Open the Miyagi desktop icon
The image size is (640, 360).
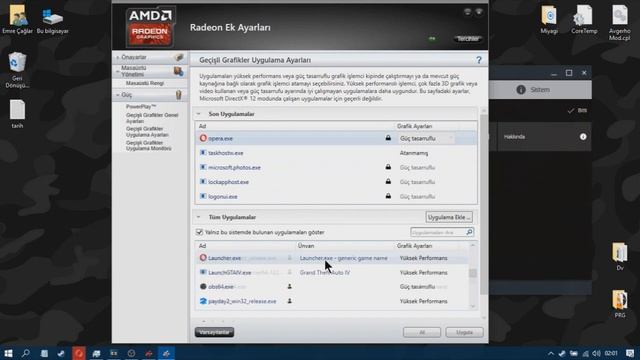click(x=549, y=20)
